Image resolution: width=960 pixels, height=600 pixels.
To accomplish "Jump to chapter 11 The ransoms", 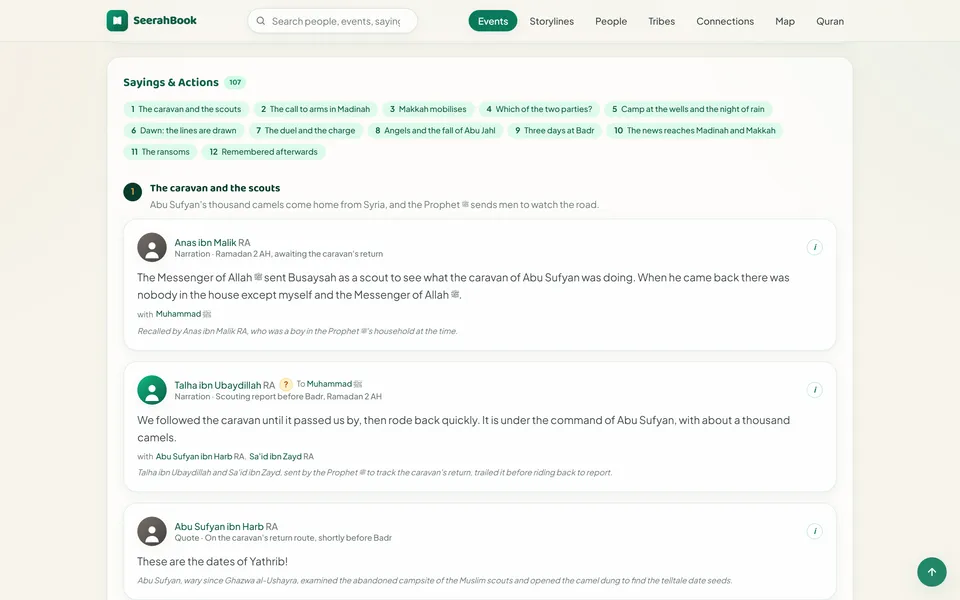I will [x=160, y=152].
